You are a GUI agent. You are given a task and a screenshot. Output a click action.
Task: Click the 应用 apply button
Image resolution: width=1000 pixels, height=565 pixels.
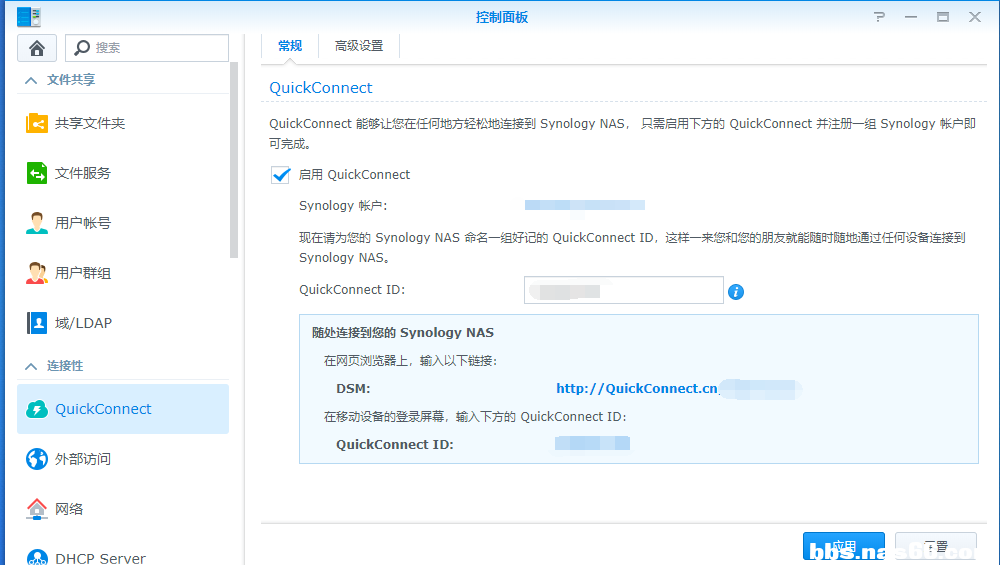(x=843, y=546)
